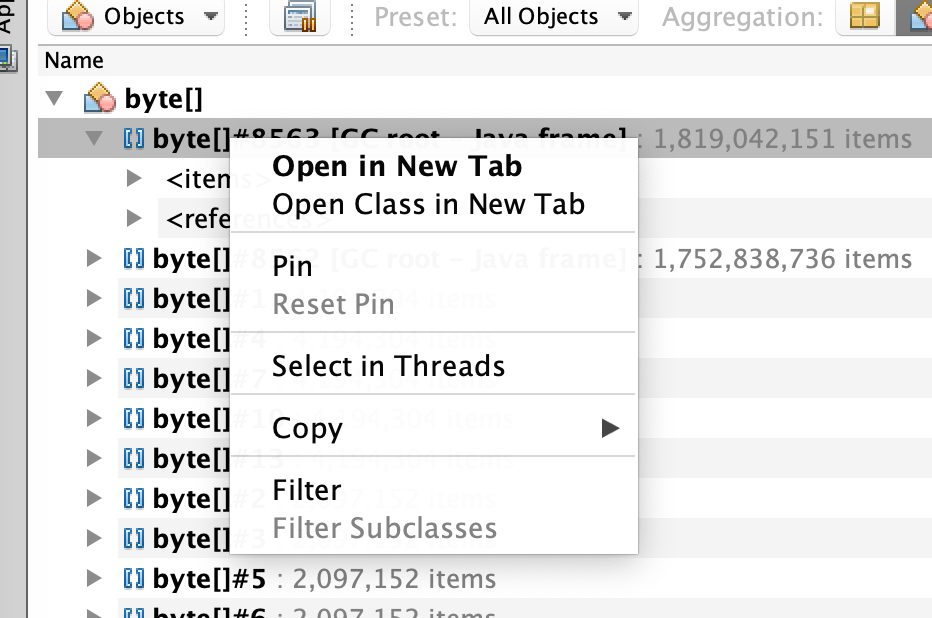This screenshot has height=618, width=932.
Task: Open the All Objects preset dropdown
Action: pos(553,16)
